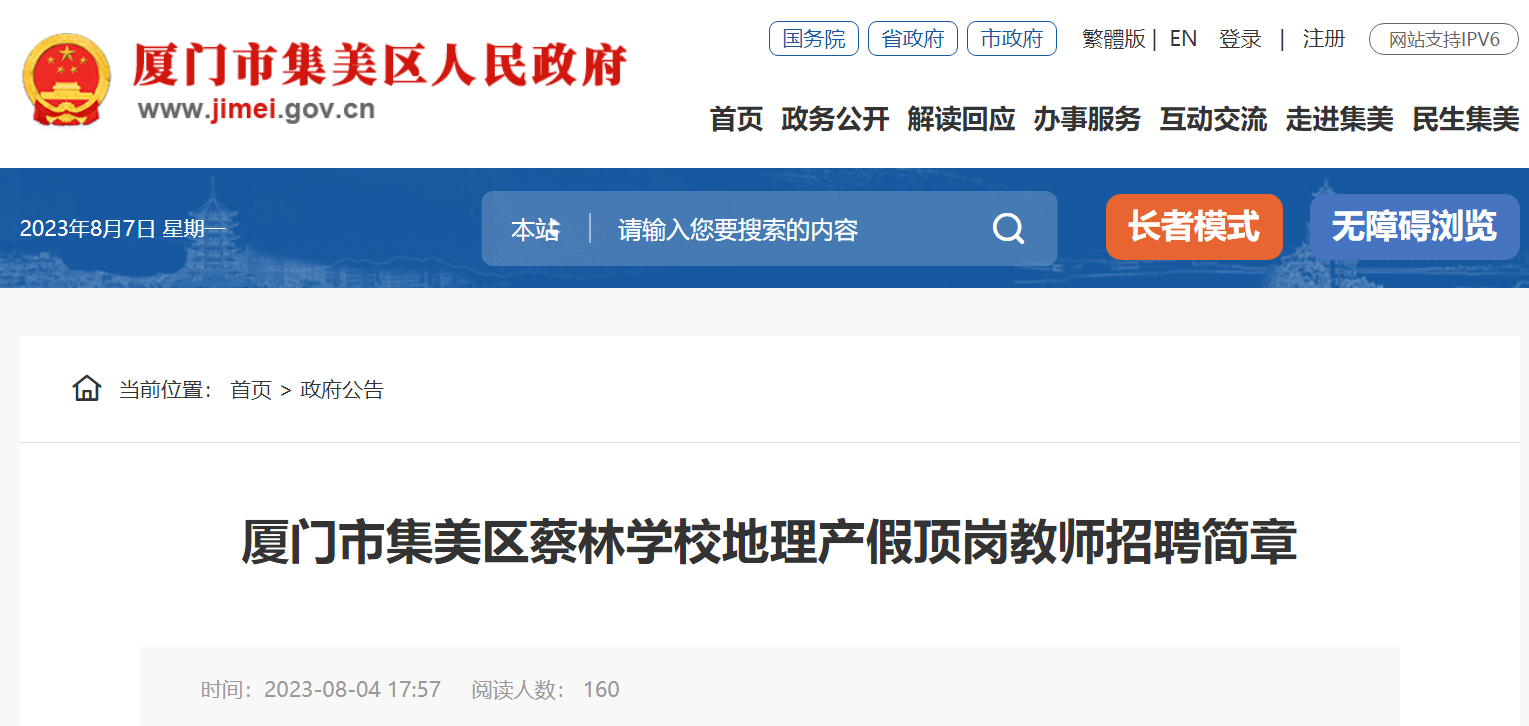
Task: Open the 本站 search scope dropdown
Action: (x=536, y=229)
